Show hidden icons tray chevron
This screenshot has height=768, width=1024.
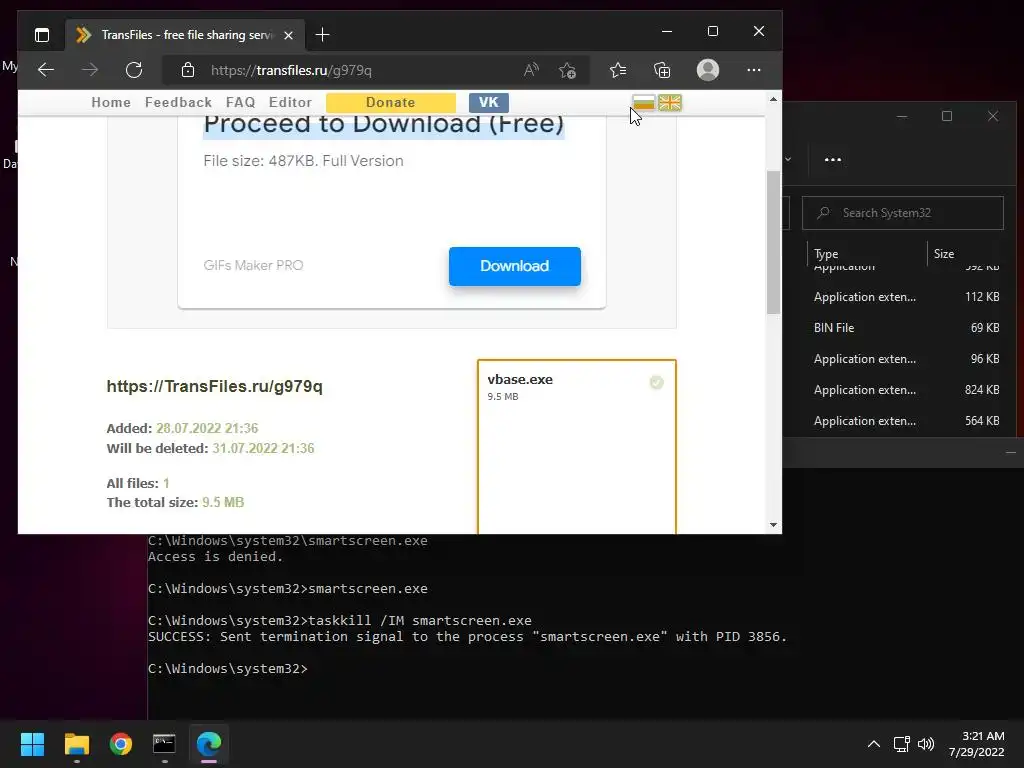click(x=874, y=744)
